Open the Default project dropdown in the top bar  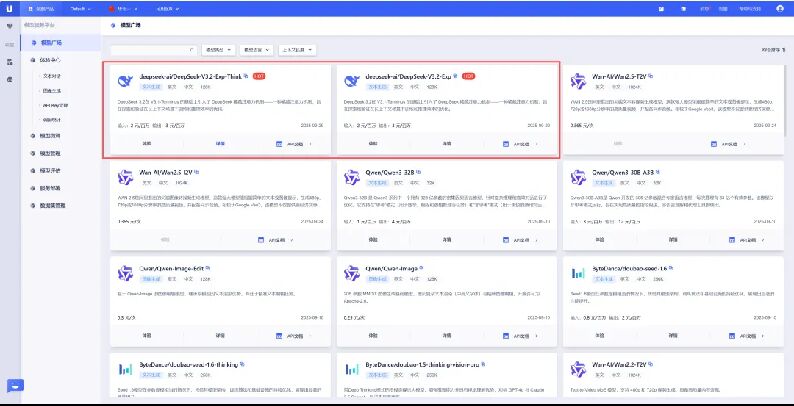81,9
